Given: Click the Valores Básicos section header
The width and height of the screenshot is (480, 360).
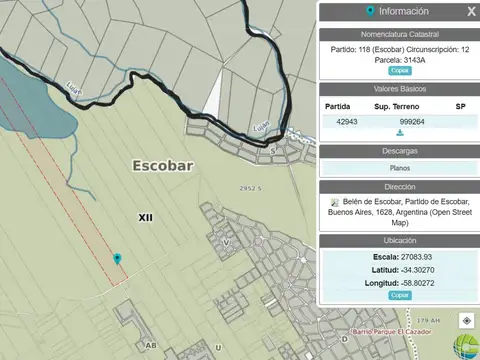Looking at the screenshot, I should [x=400, y=89].
